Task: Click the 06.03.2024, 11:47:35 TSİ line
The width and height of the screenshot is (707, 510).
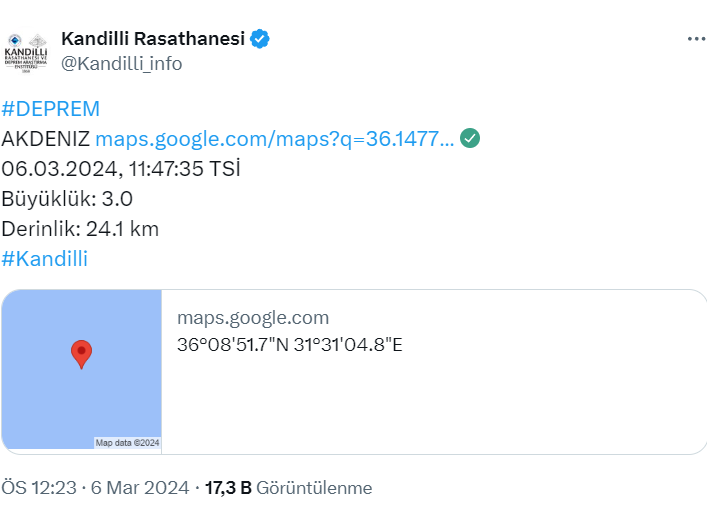Action: (x=121, y=168)
